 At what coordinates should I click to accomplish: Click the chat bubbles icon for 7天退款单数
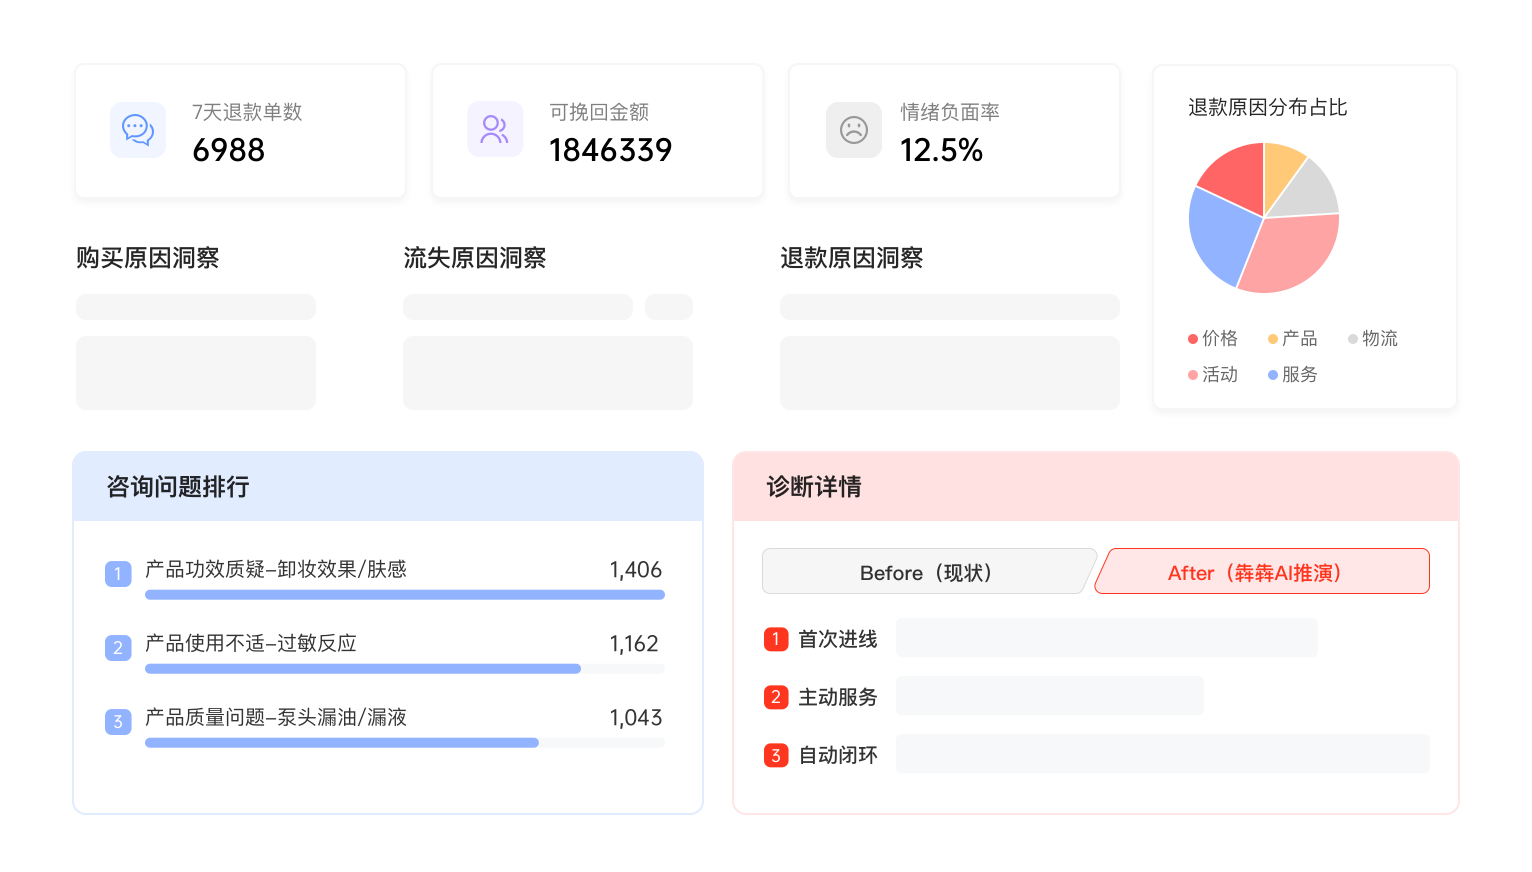click(x=138, y=130)
